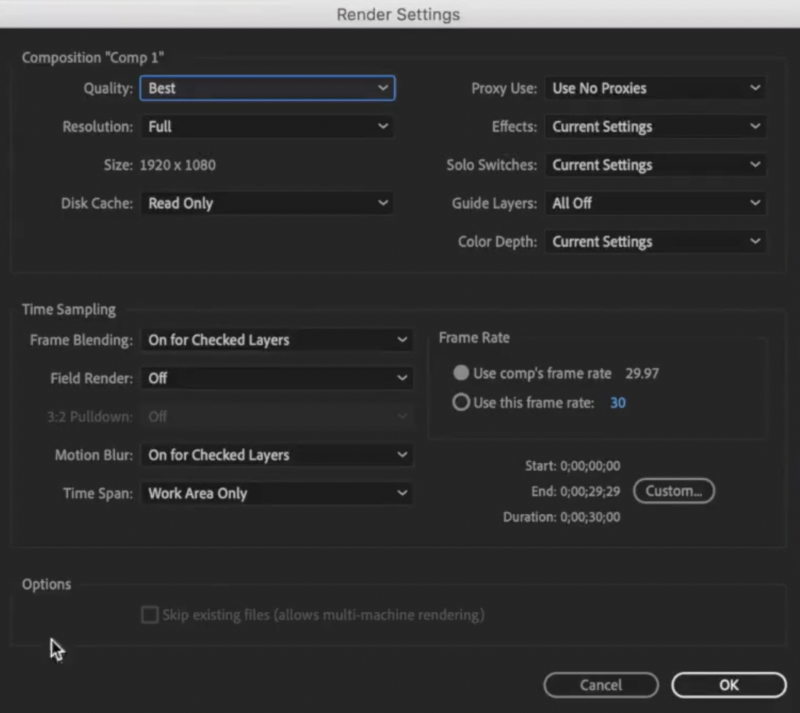Open the Resolution dropdown set to Full
Image resolution: width=800 pixels, height=713 pixels.
pos(266,126)
